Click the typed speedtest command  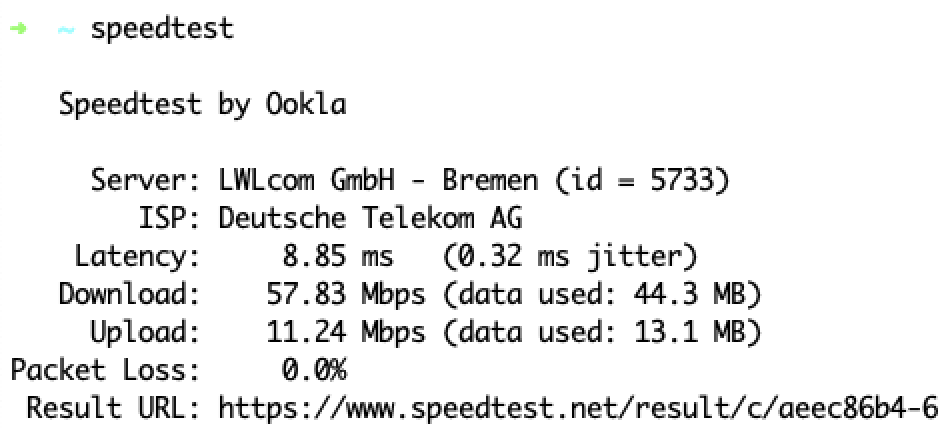161,29
